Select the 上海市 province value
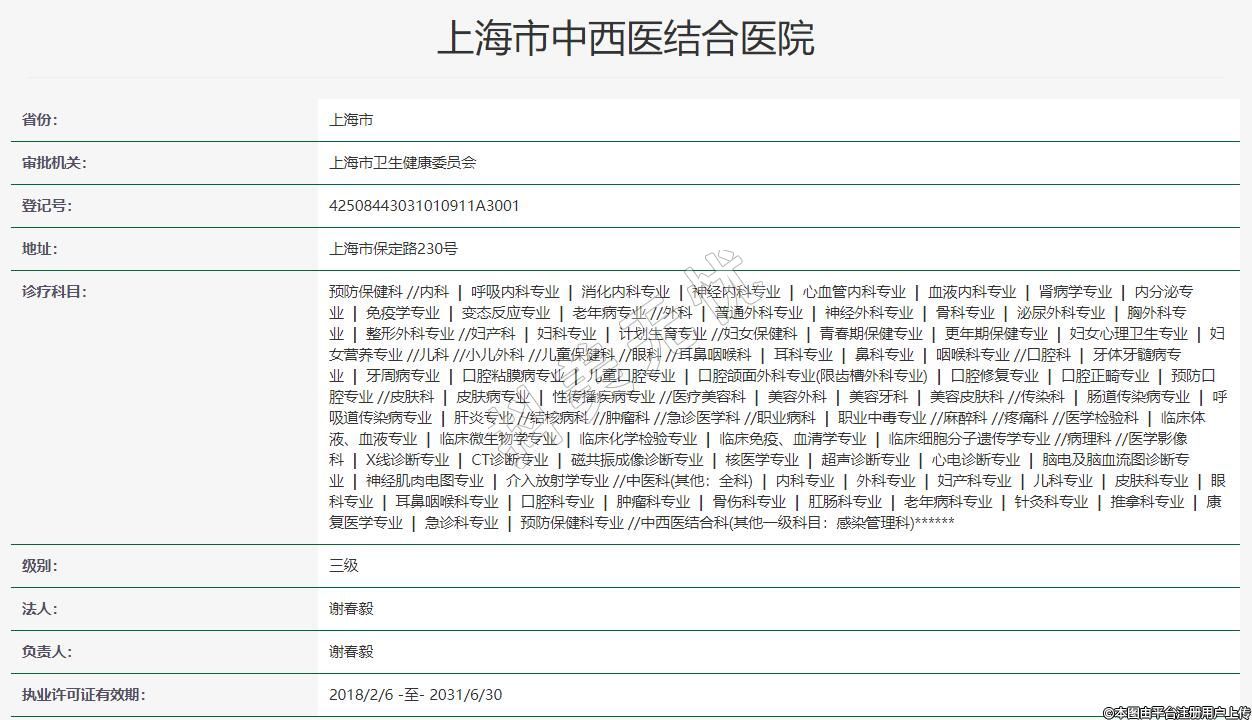 pyautogui.click(x=351, y=120)
